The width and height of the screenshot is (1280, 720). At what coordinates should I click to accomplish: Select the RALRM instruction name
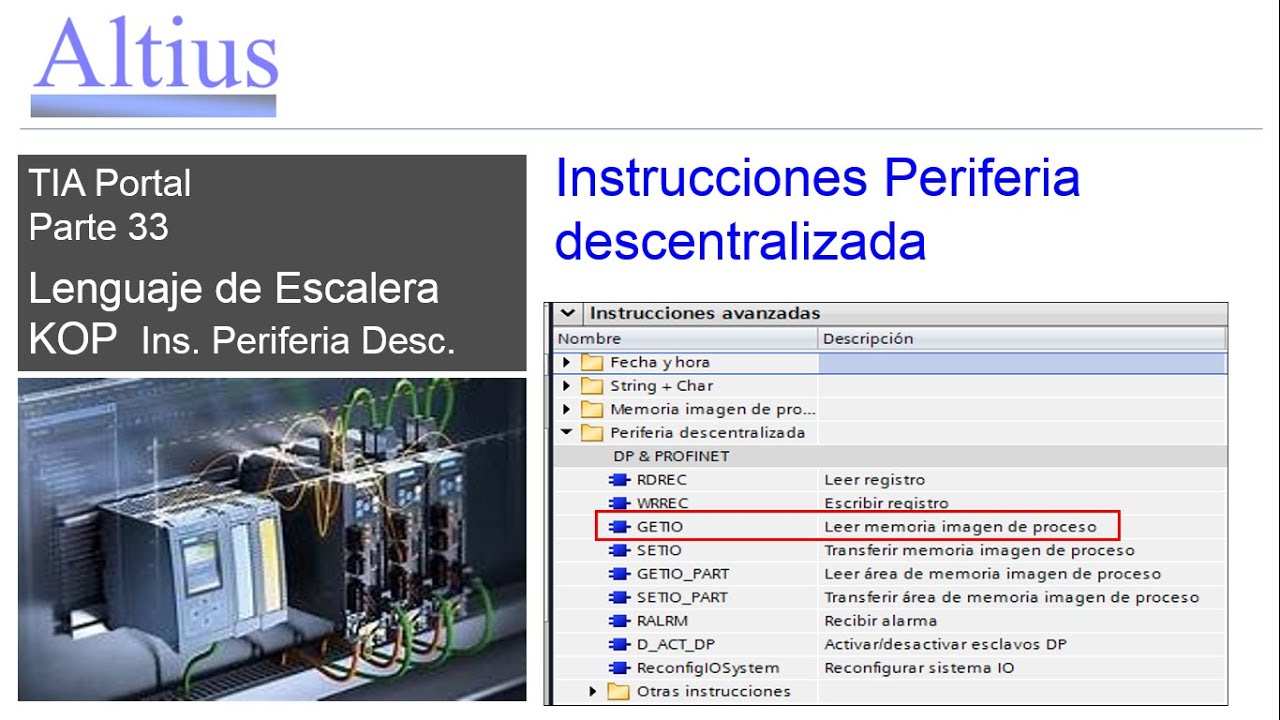click(662, 621)
